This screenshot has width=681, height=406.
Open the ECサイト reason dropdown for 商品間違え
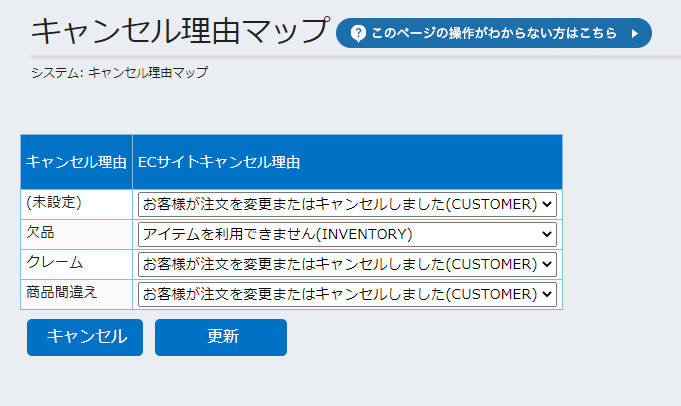point(347,294)
